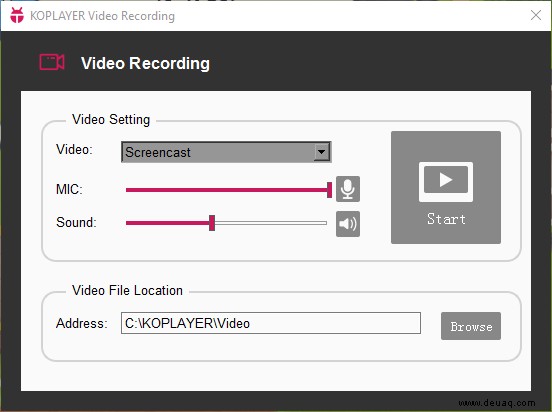The height and width of the screenshot is (412, 552).
Task: Close the KOPLAYER Video Recording window
Action: 536,15
